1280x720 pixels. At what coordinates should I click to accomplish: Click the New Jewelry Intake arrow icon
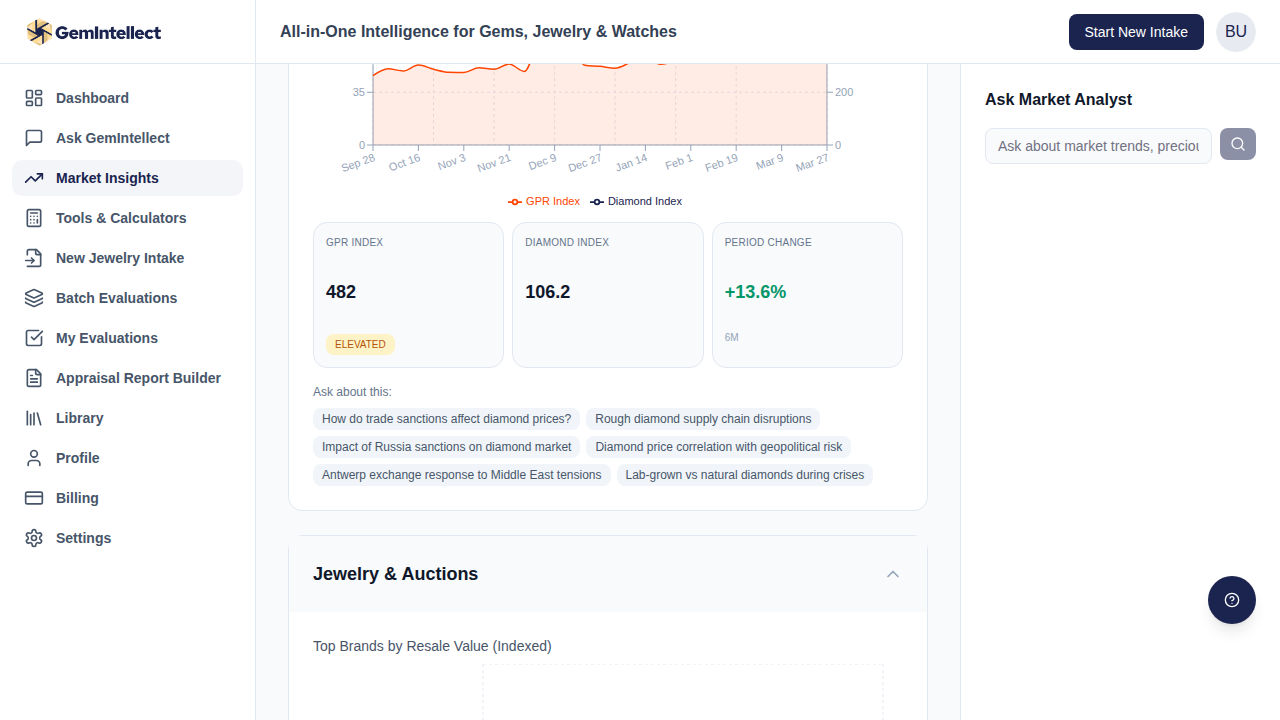coord(34,258)
